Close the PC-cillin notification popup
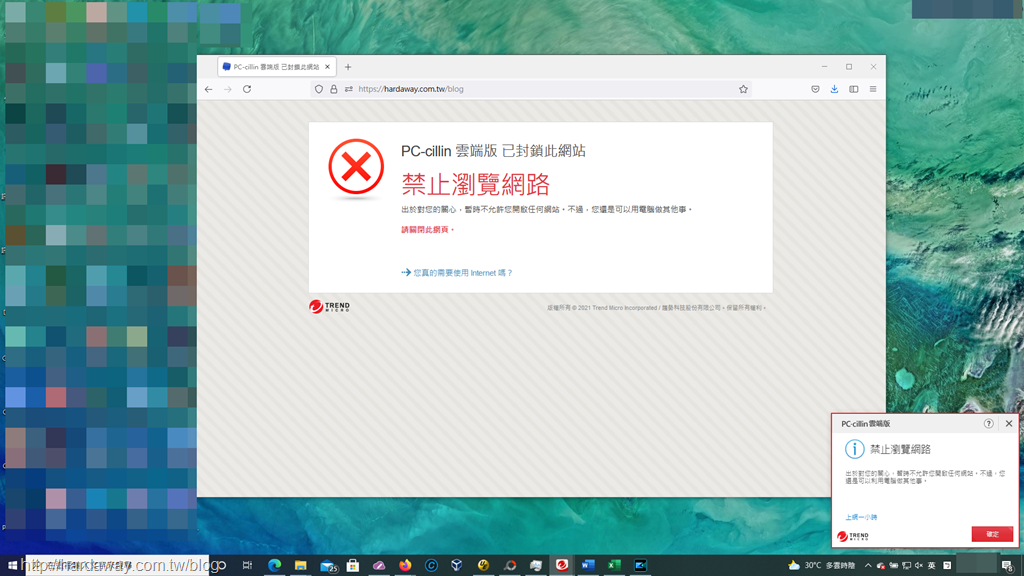Viewport: 1024px width, 576px height. [1009, 423]
